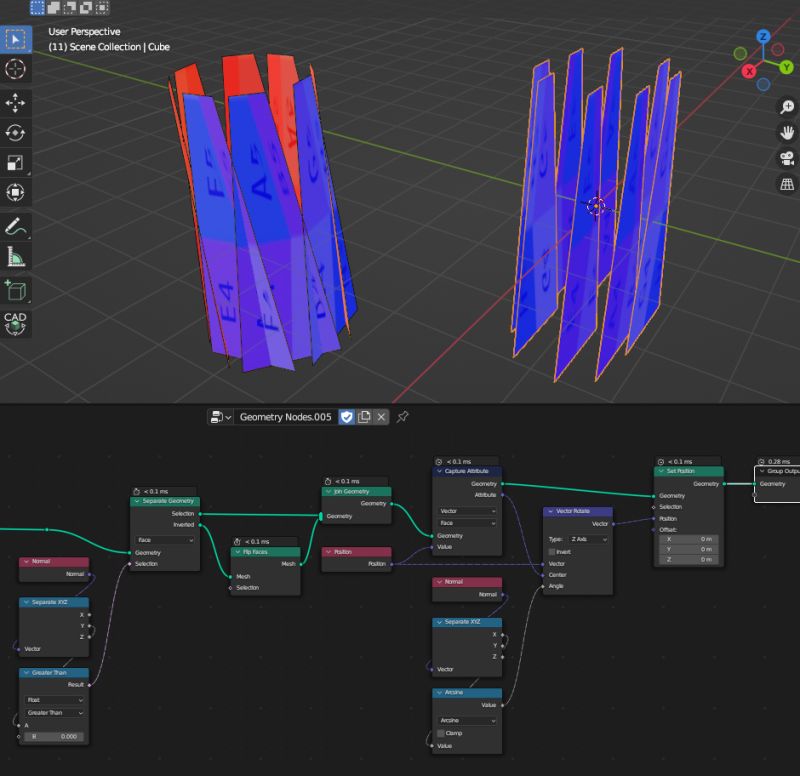Image resolution: width=800 pixels, height=776 pixels.
Task: Enable Invert checkbox on Vector Rotate node
Action: point(552,552)
